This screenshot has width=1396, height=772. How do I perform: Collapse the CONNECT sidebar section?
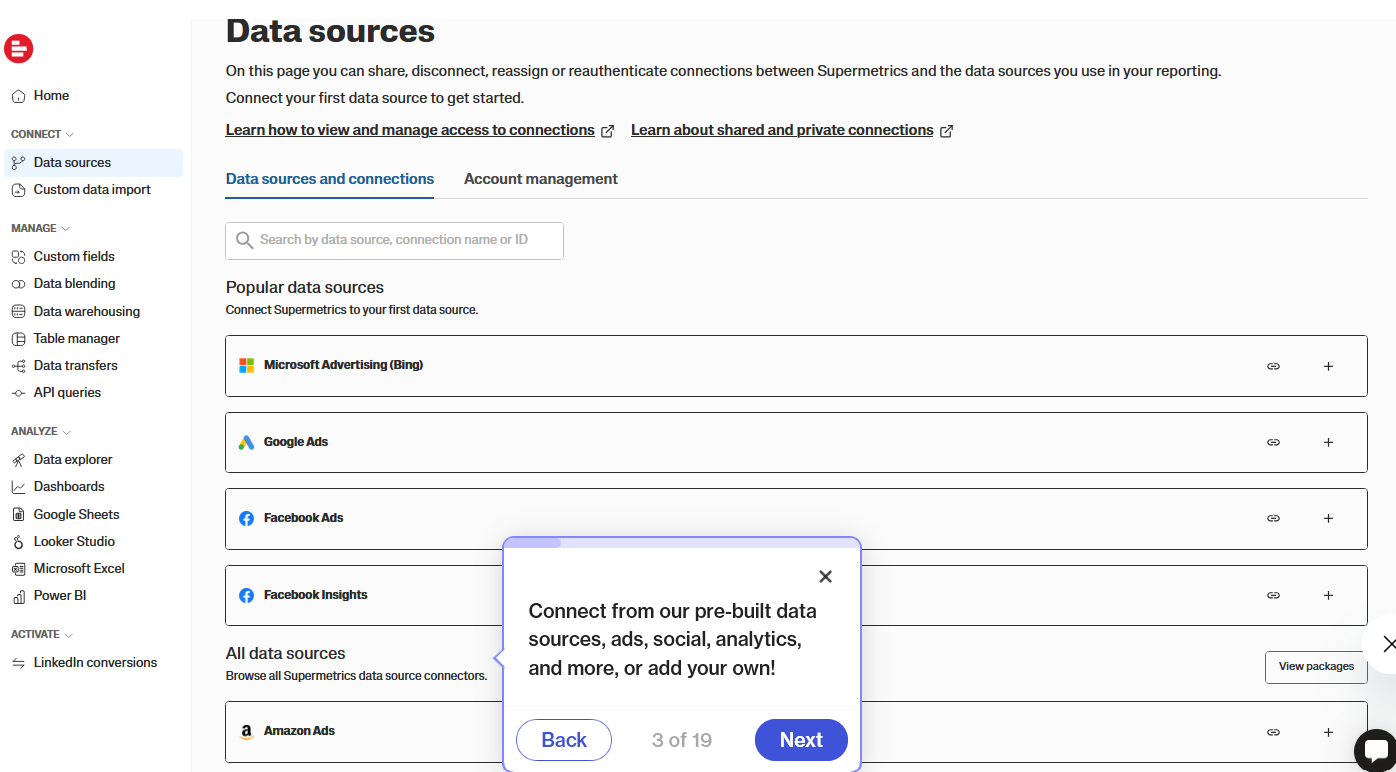42,134
